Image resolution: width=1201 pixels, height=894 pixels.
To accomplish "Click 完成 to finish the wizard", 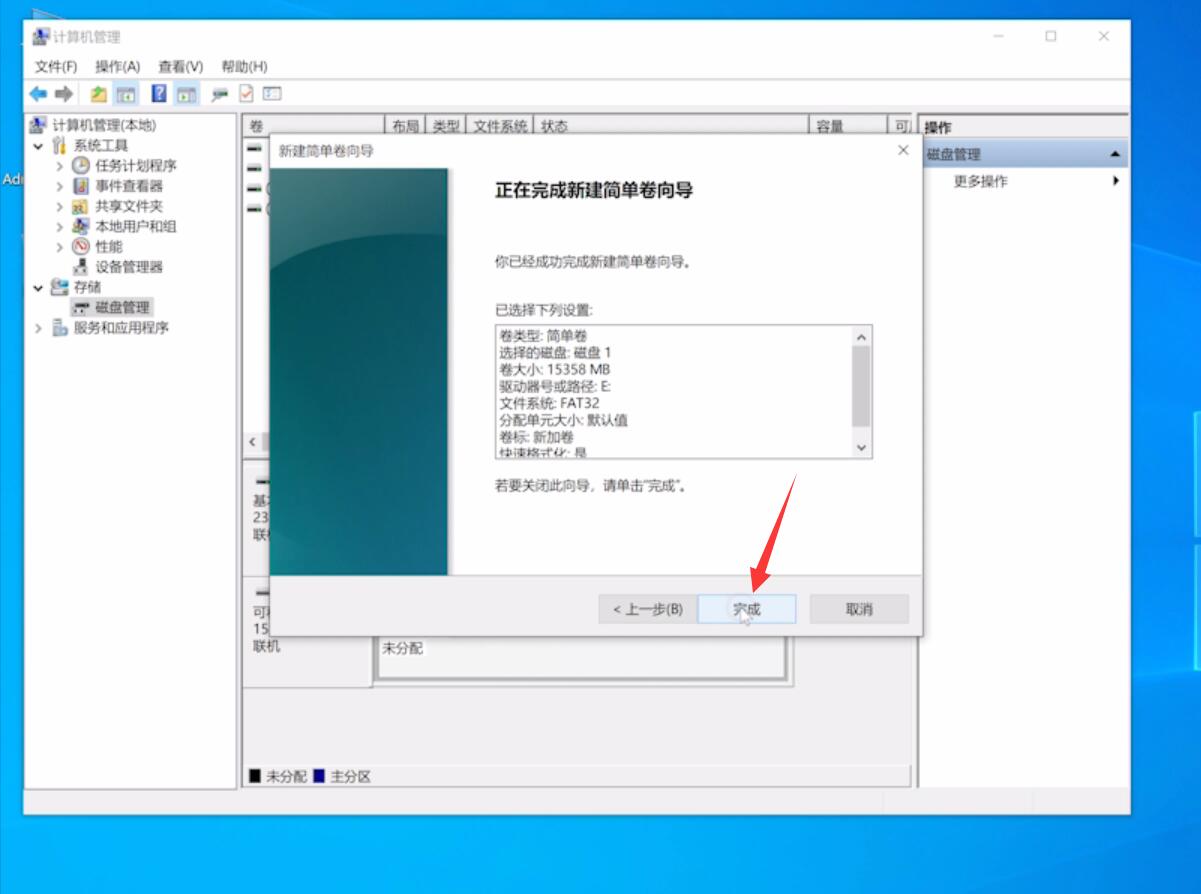I will [x=746, y=609].
